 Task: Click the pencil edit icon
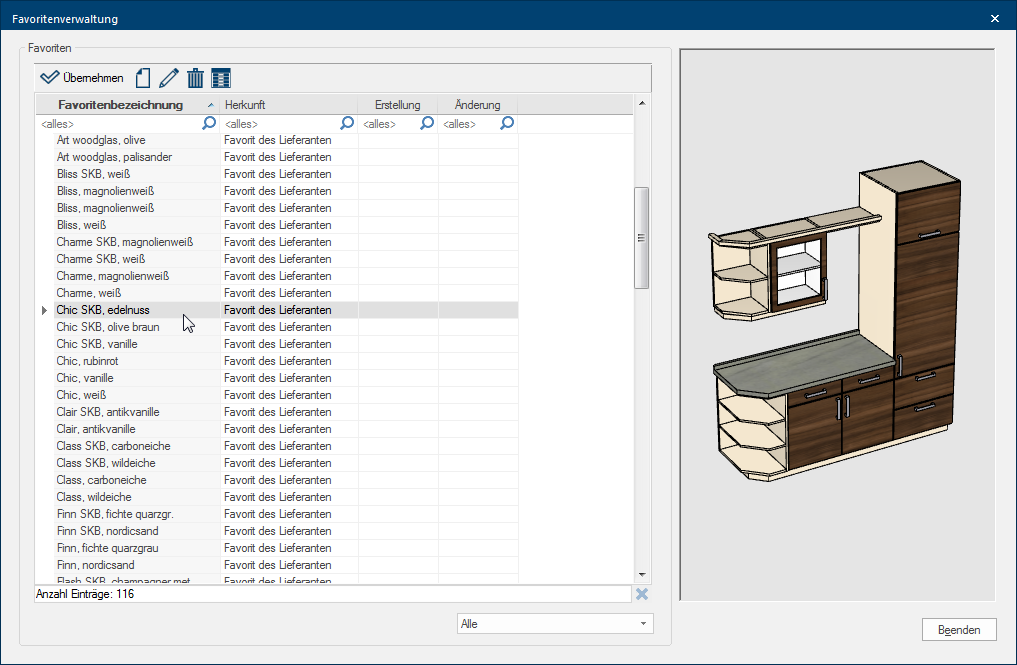coord(168,78)
